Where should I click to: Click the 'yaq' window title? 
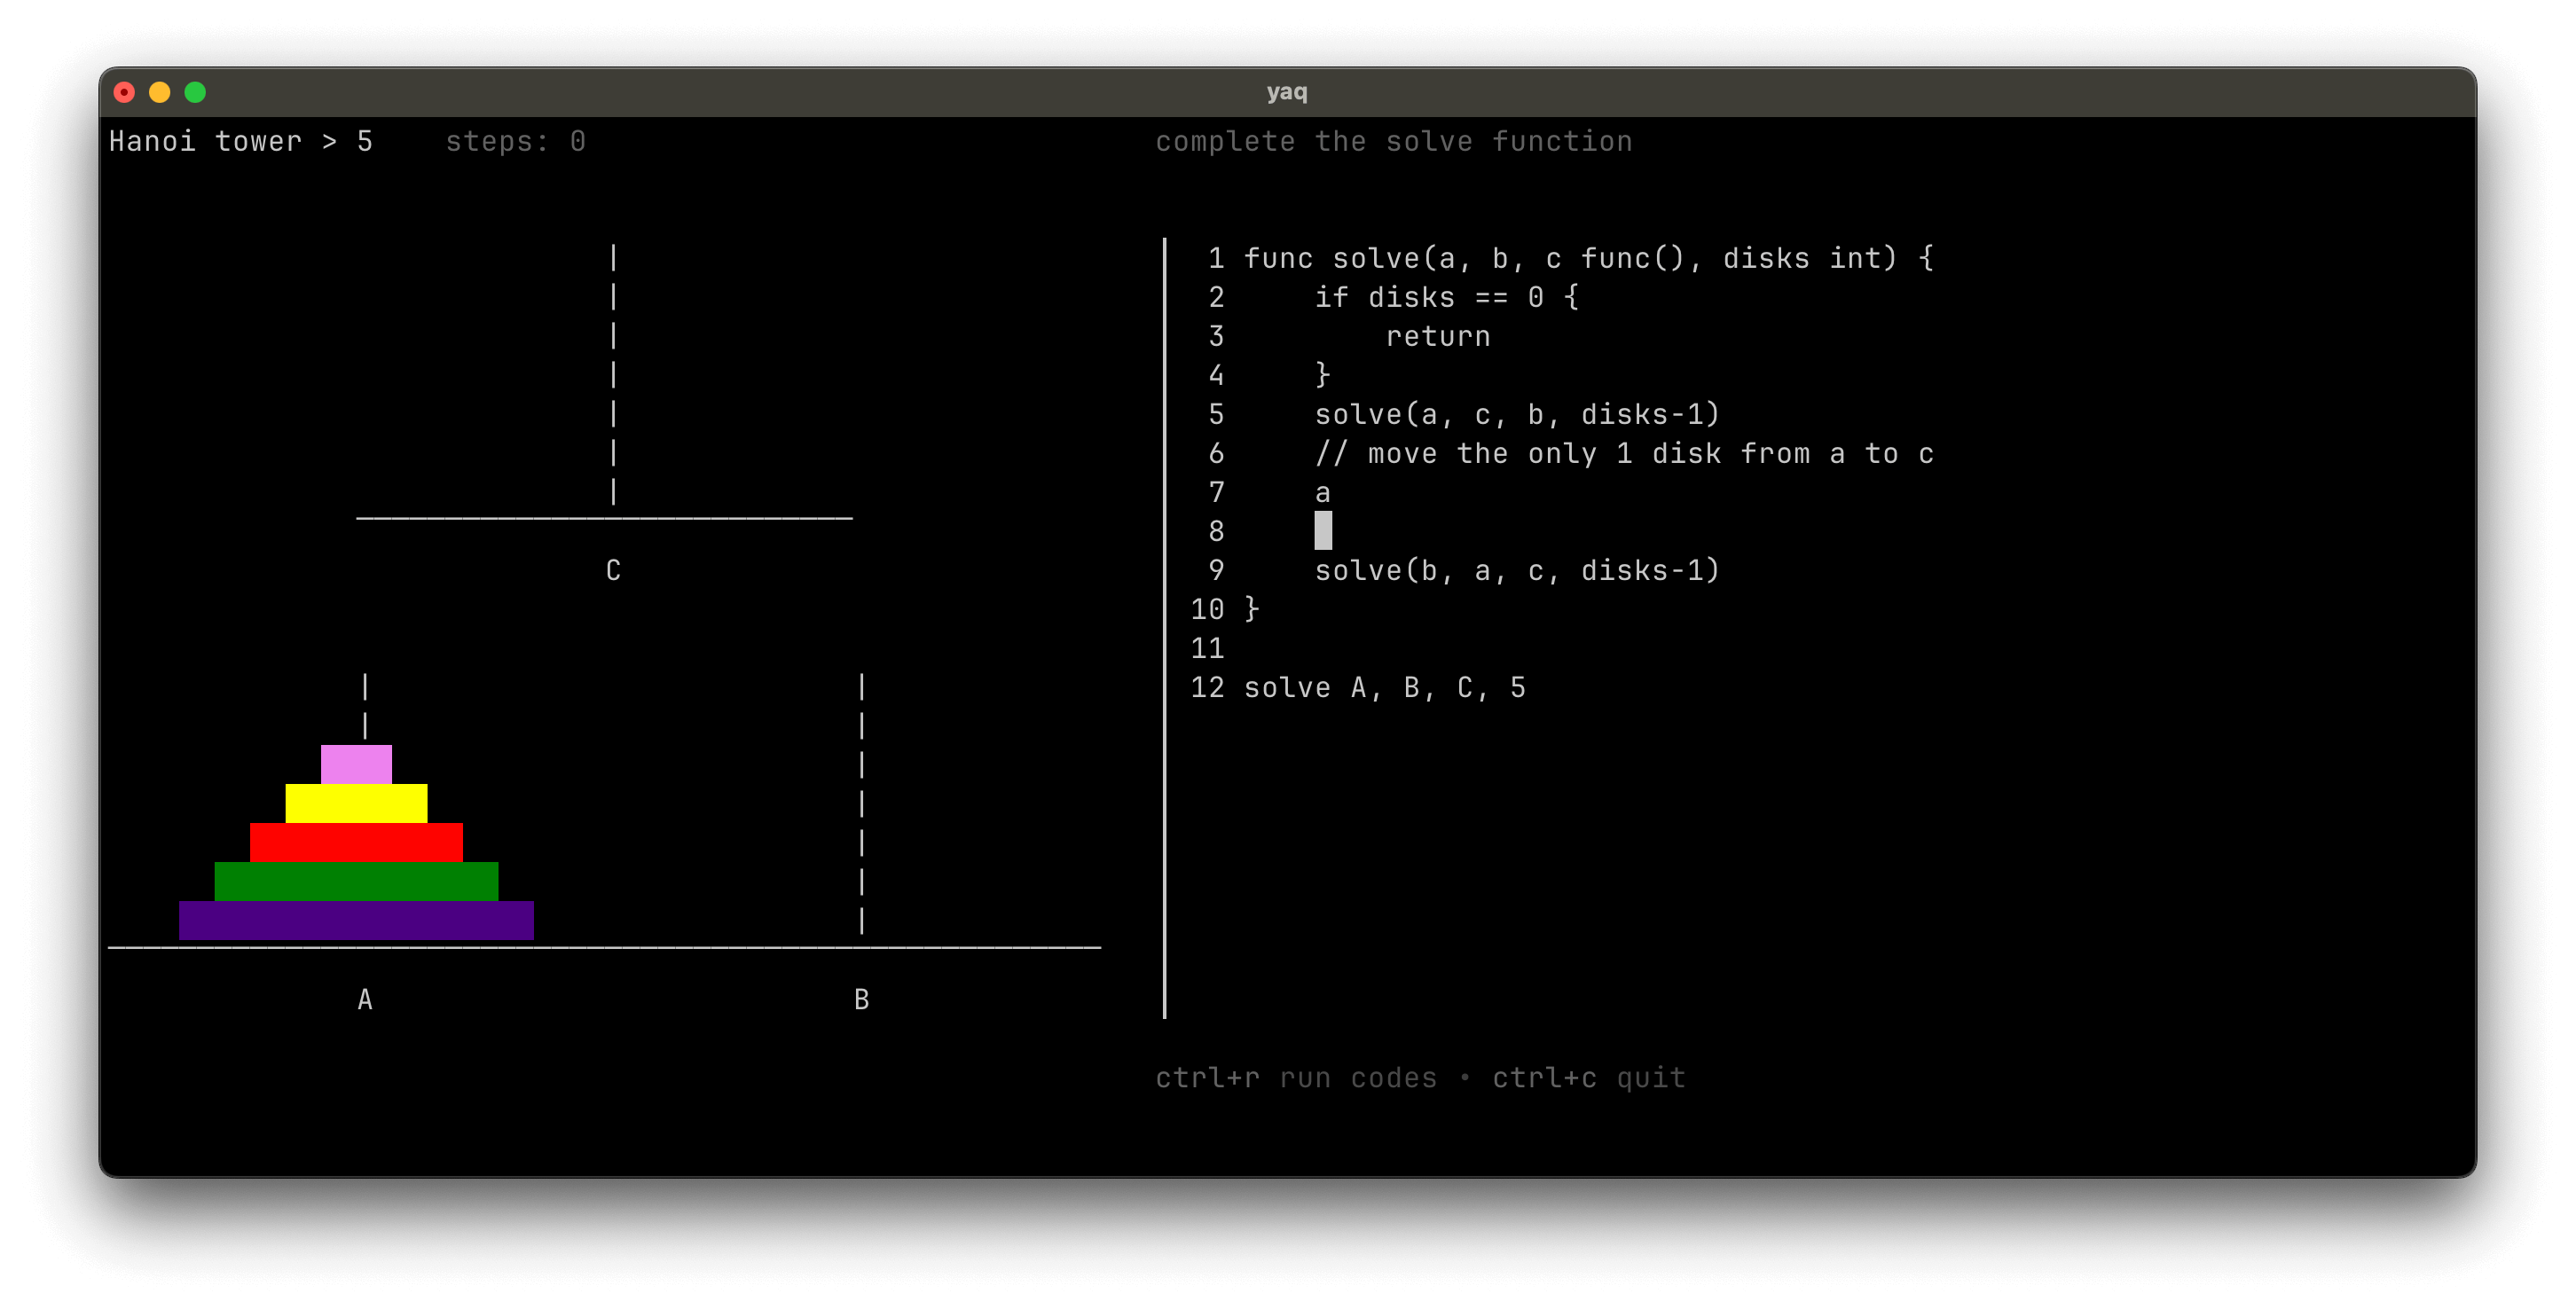[1286, 92]
